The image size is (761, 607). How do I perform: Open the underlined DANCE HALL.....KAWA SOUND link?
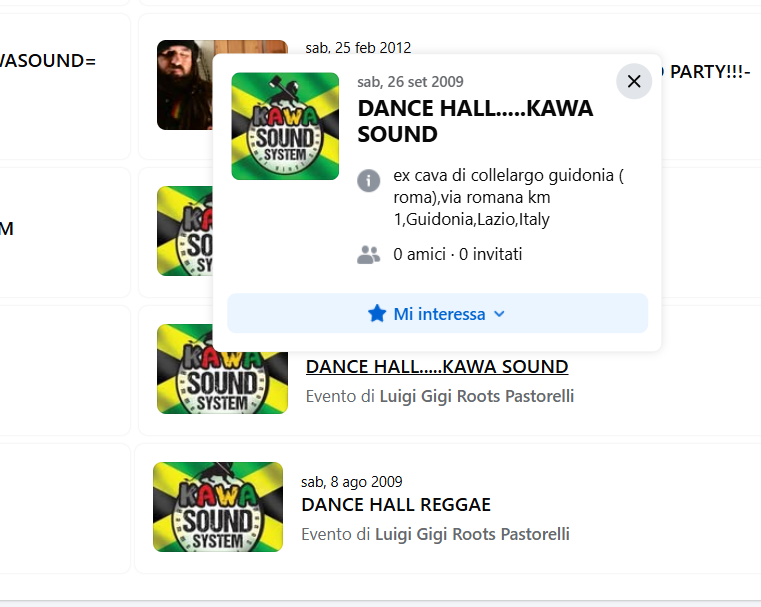coord(437,367)
